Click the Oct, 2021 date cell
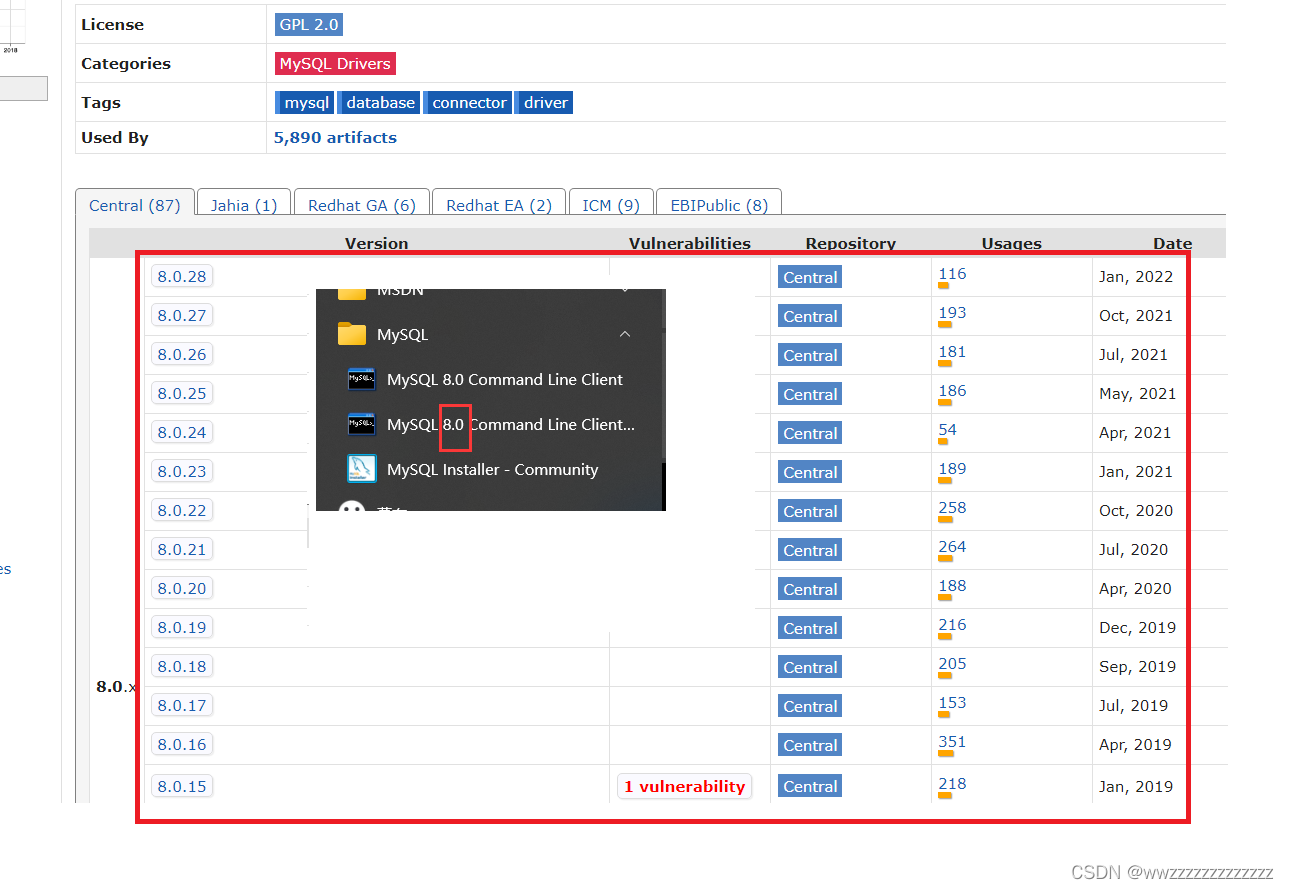 click(x=1136, y=317)
